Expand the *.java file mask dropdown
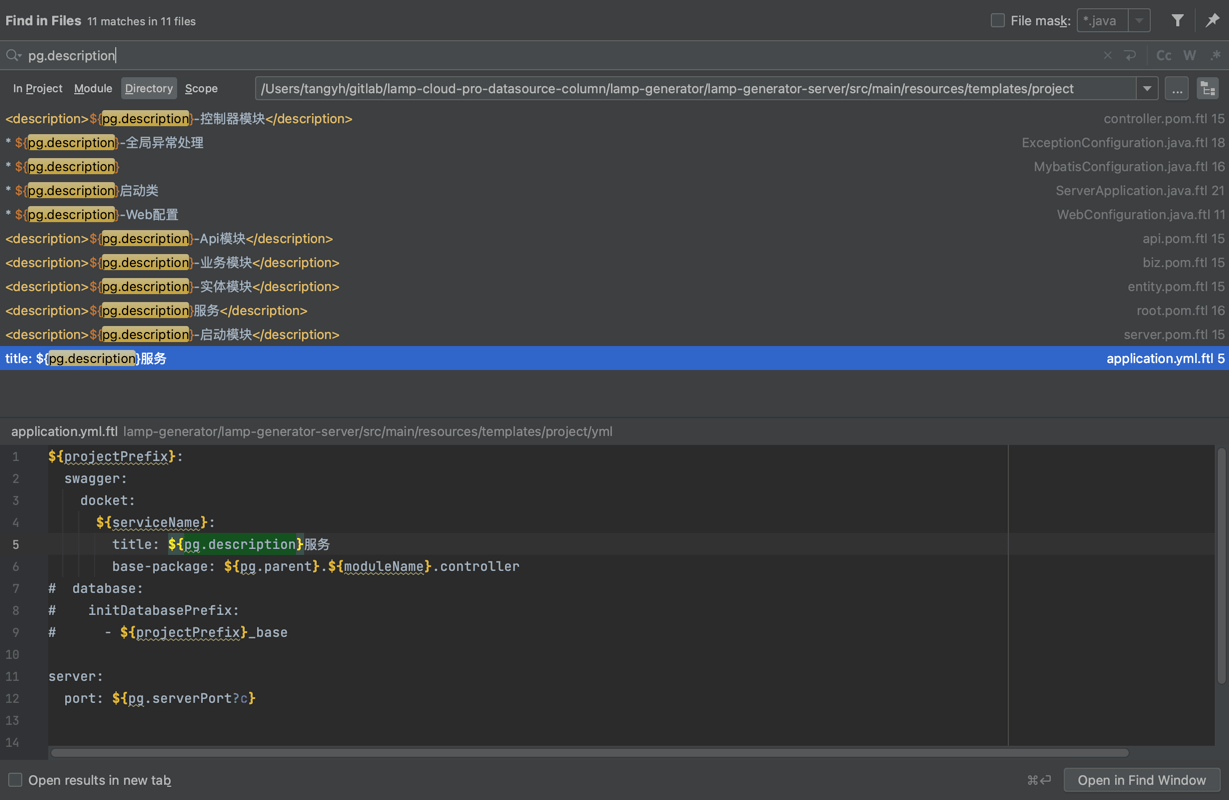1229x800 pixels. [1139, 21]
